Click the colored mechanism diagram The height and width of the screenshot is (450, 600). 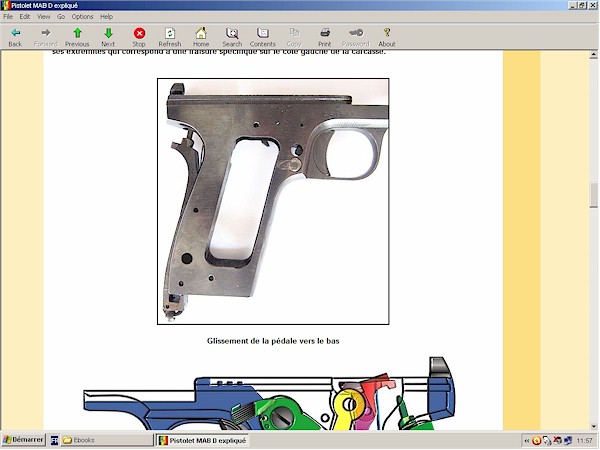click(269, 393)
